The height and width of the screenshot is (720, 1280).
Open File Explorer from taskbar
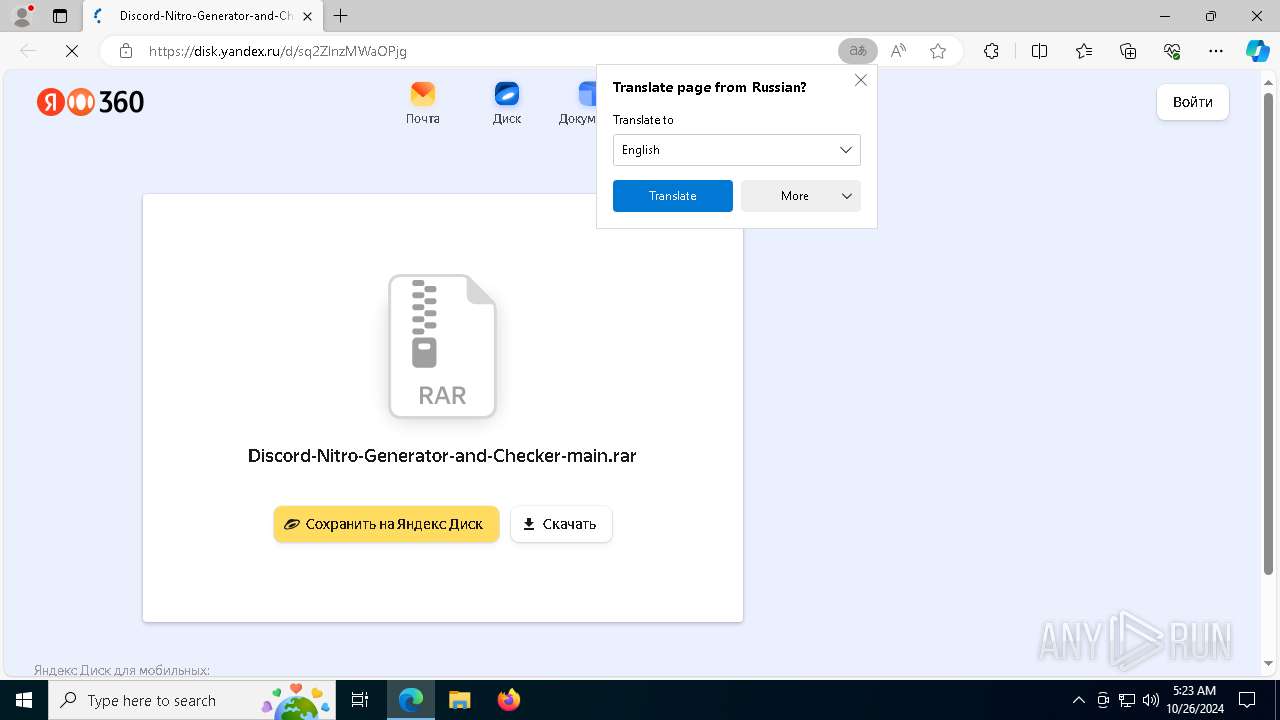[x=459, y=700]
